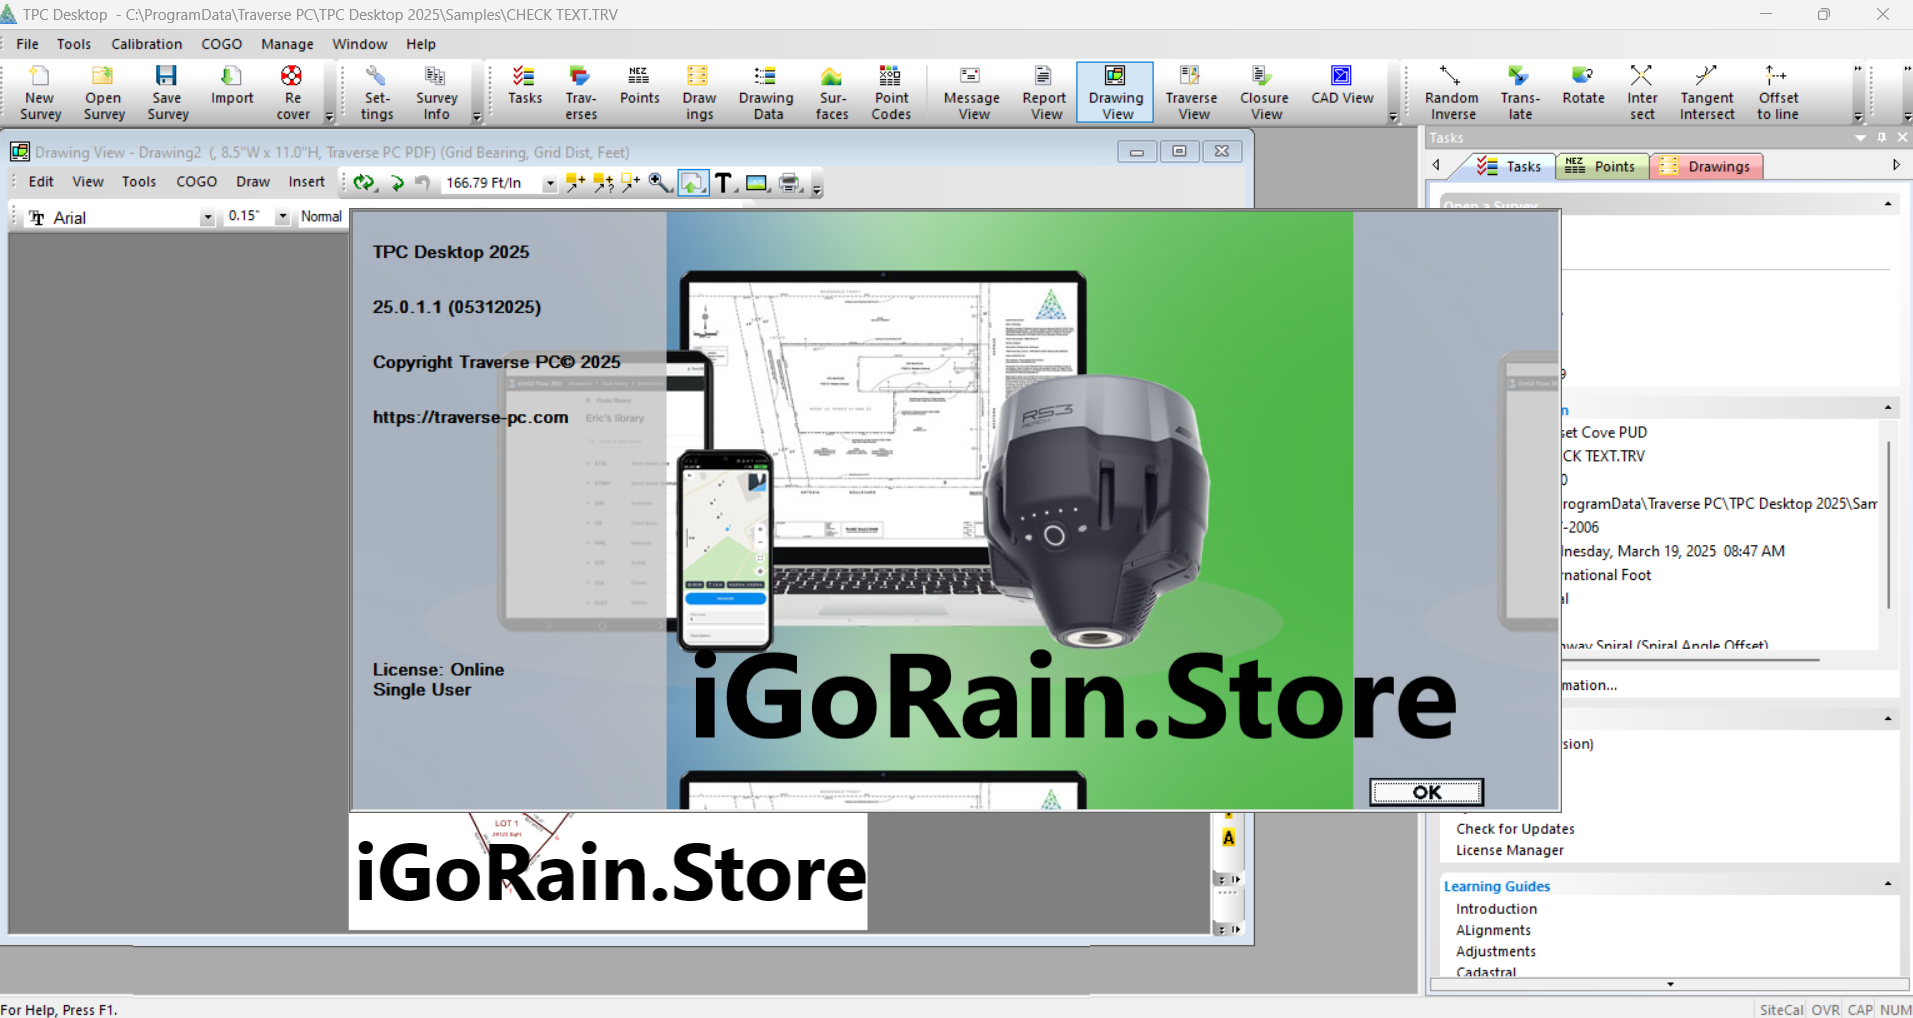This screenshot has height=1018, width=1913.
Task: Open the text size 0.15" dropdown
Action: 283,217
